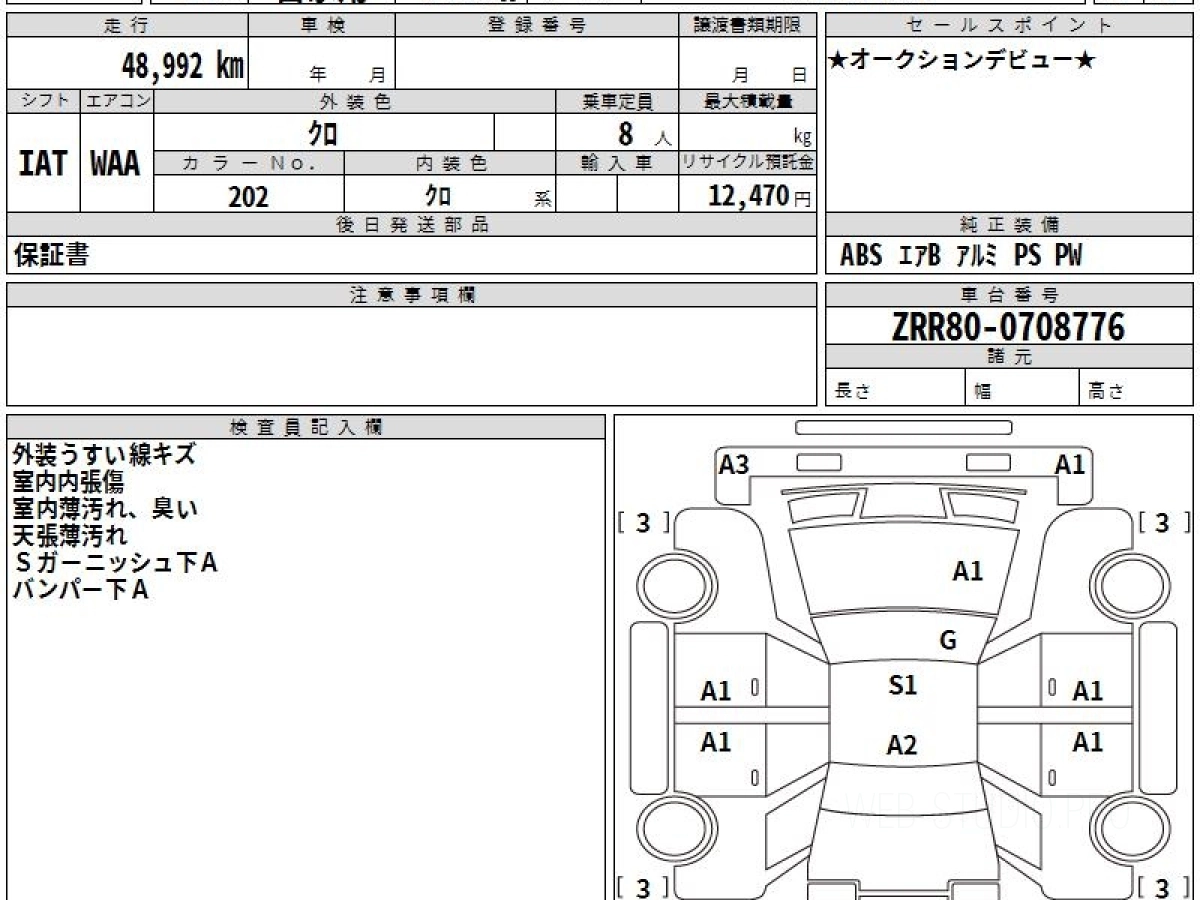The width and height of the screenshot is (1200, 900).
Task: Select the G mark on the windshield
Action: (948, 641)
